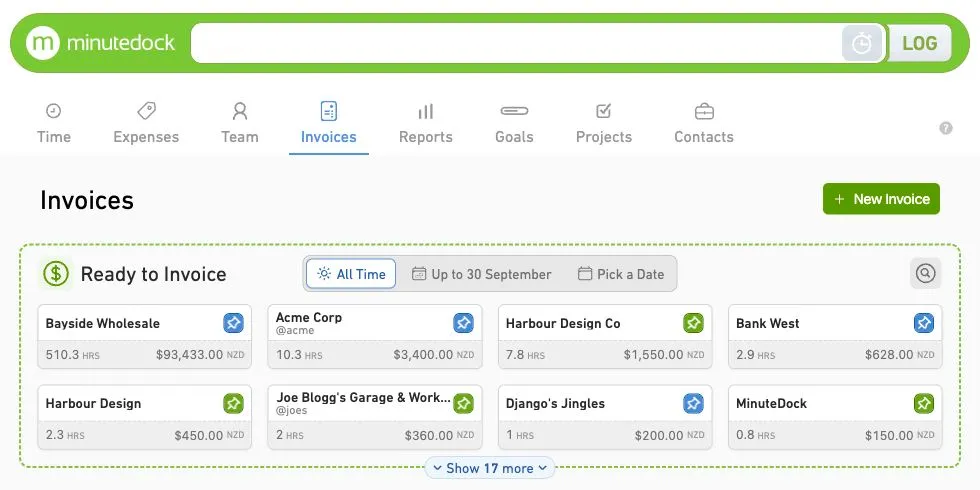Click the $150.00 amount

[889, 435]
